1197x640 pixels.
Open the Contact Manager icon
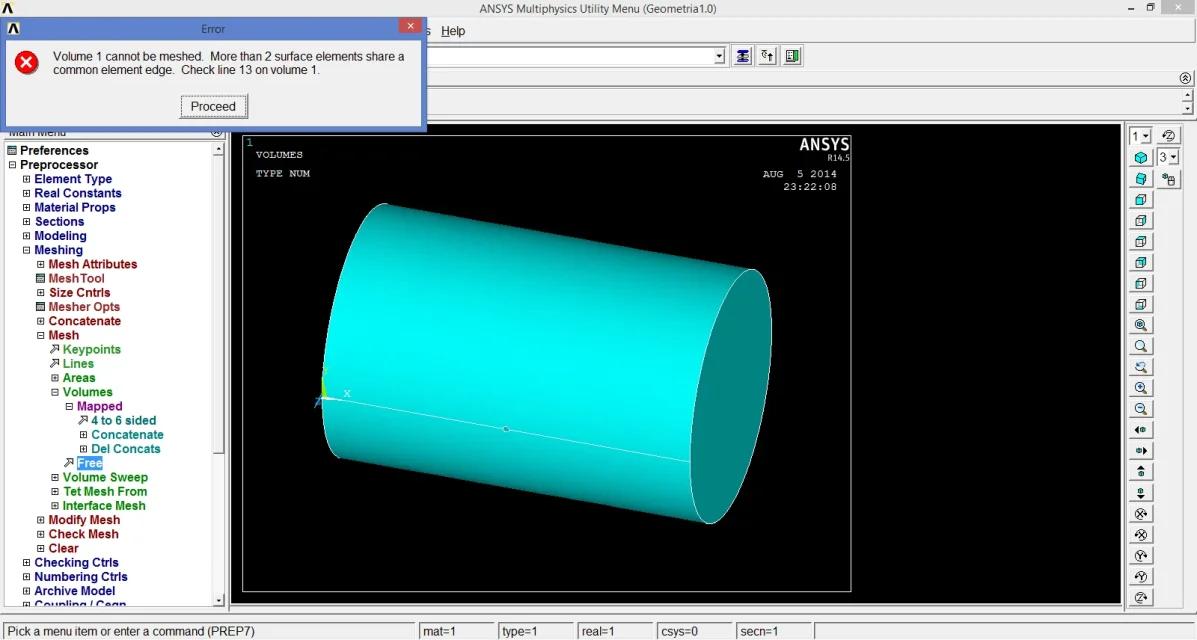(792, 57)
